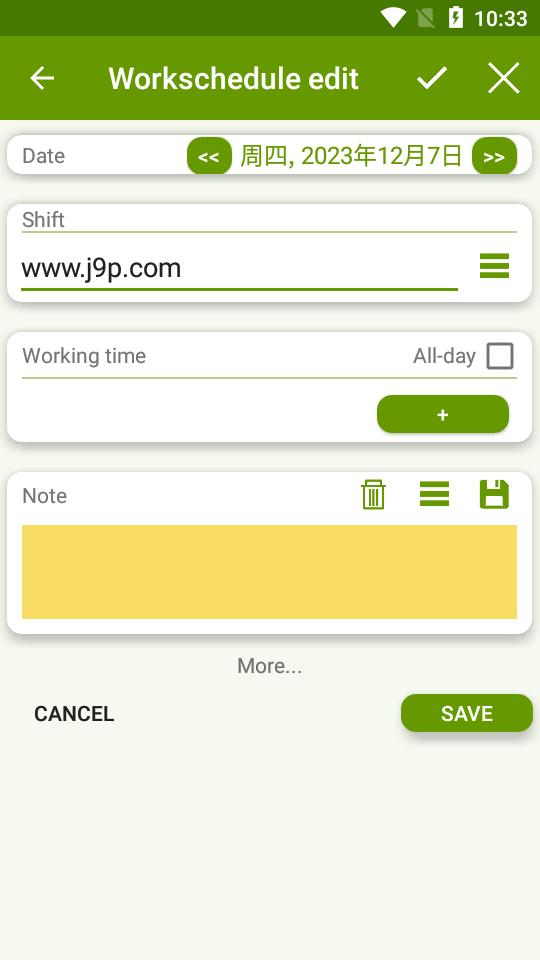This screenshot has height=960, width=540.
Task: Open saved notes list icon
Action: [434, 494]
